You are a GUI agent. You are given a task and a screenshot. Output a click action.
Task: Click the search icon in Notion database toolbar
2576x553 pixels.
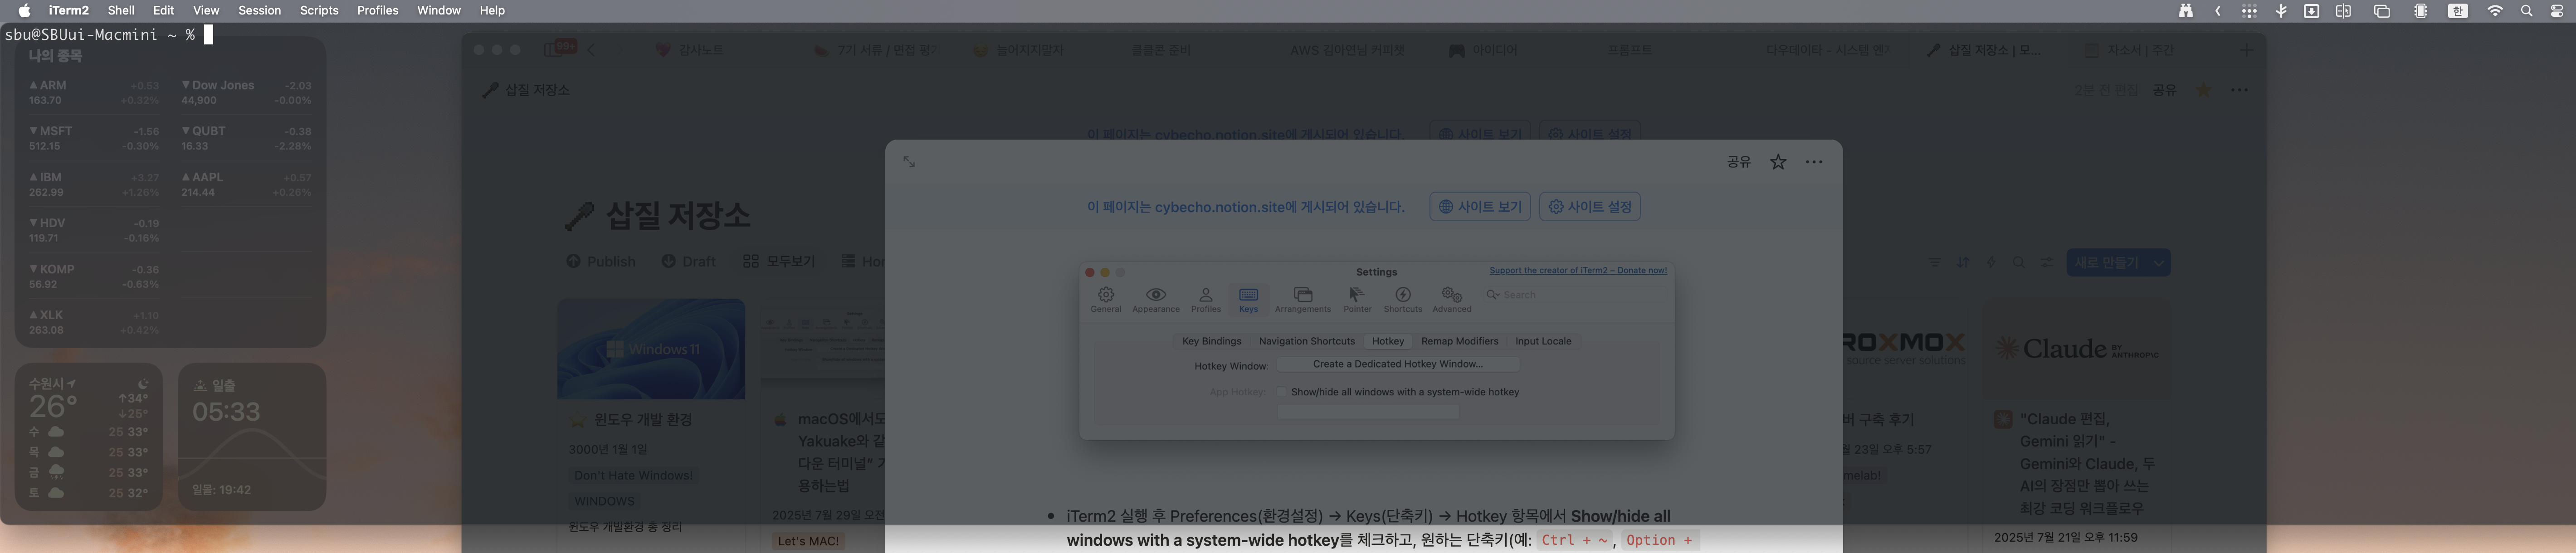point(2018,262)
